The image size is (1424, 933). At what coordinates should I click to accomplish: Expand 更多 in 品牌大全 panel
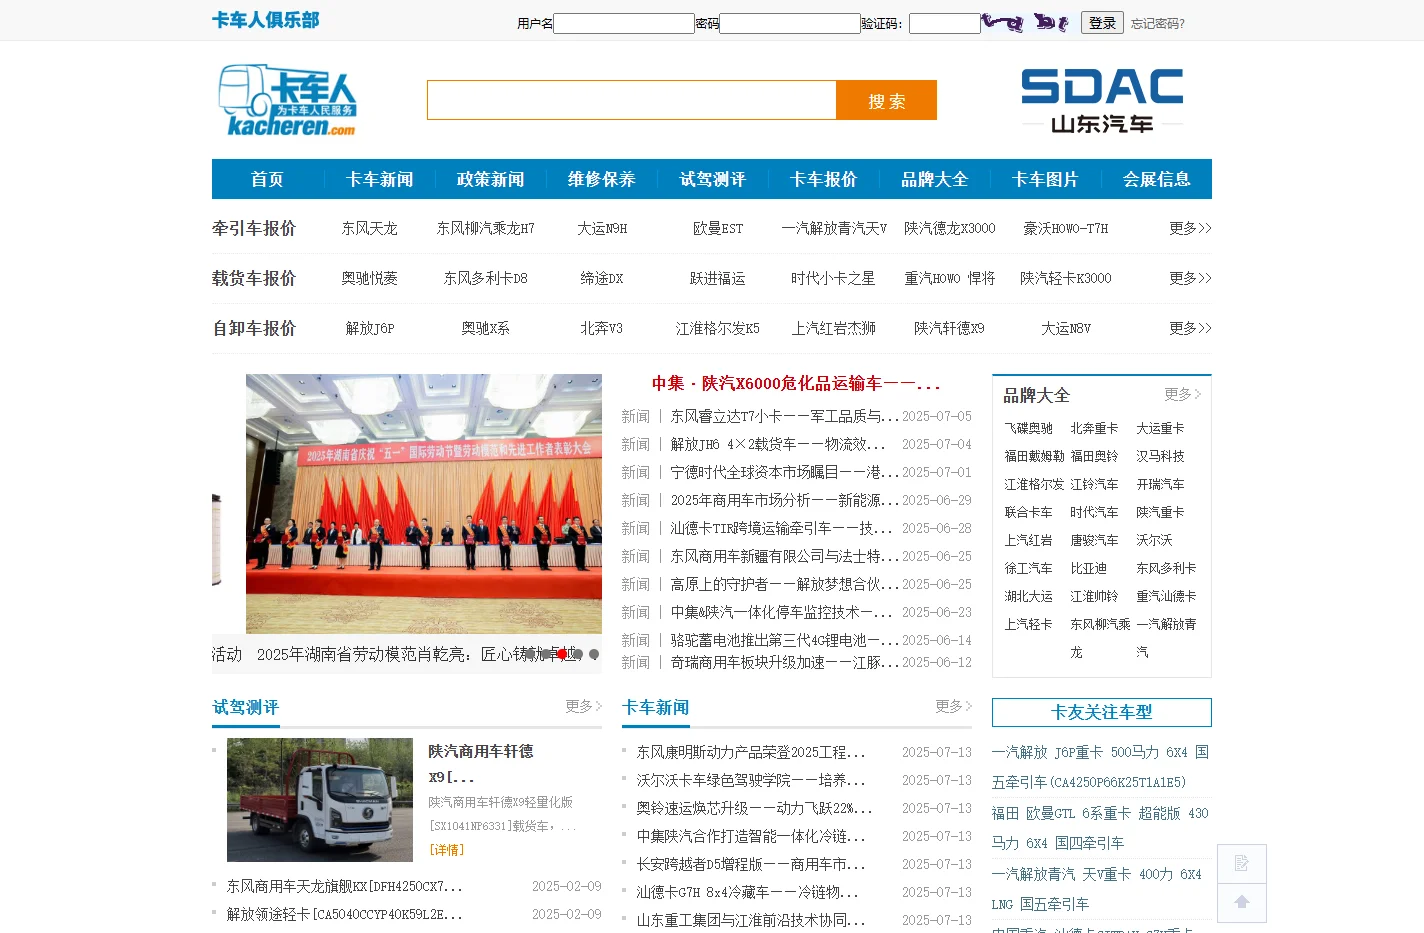pyautogui.click(x=1183, y=394)
